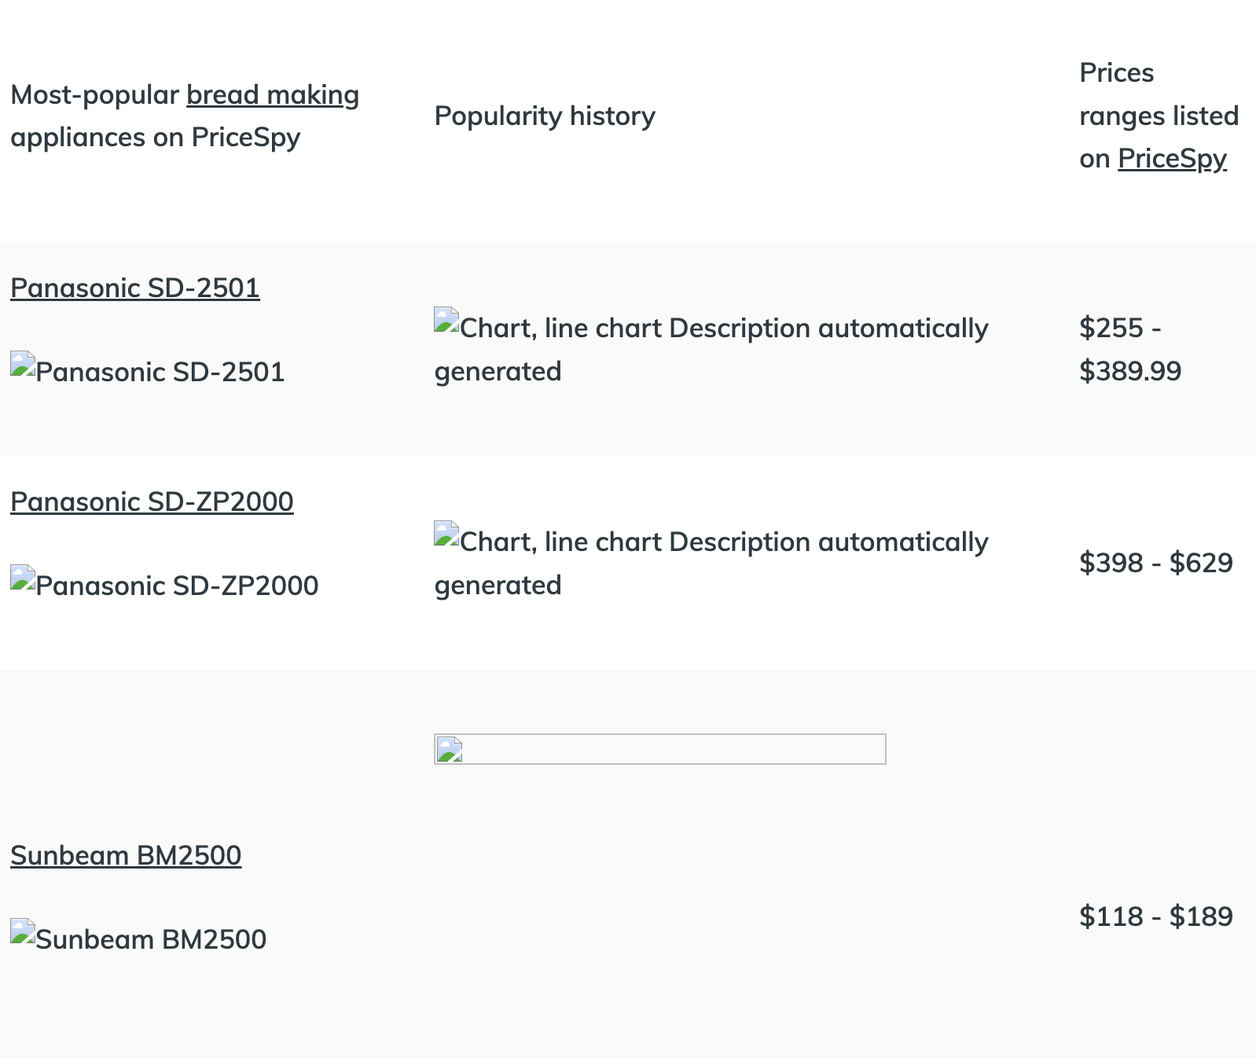Follow the Panasonic SD-ZP2000 product link

(x=152, y=502)
